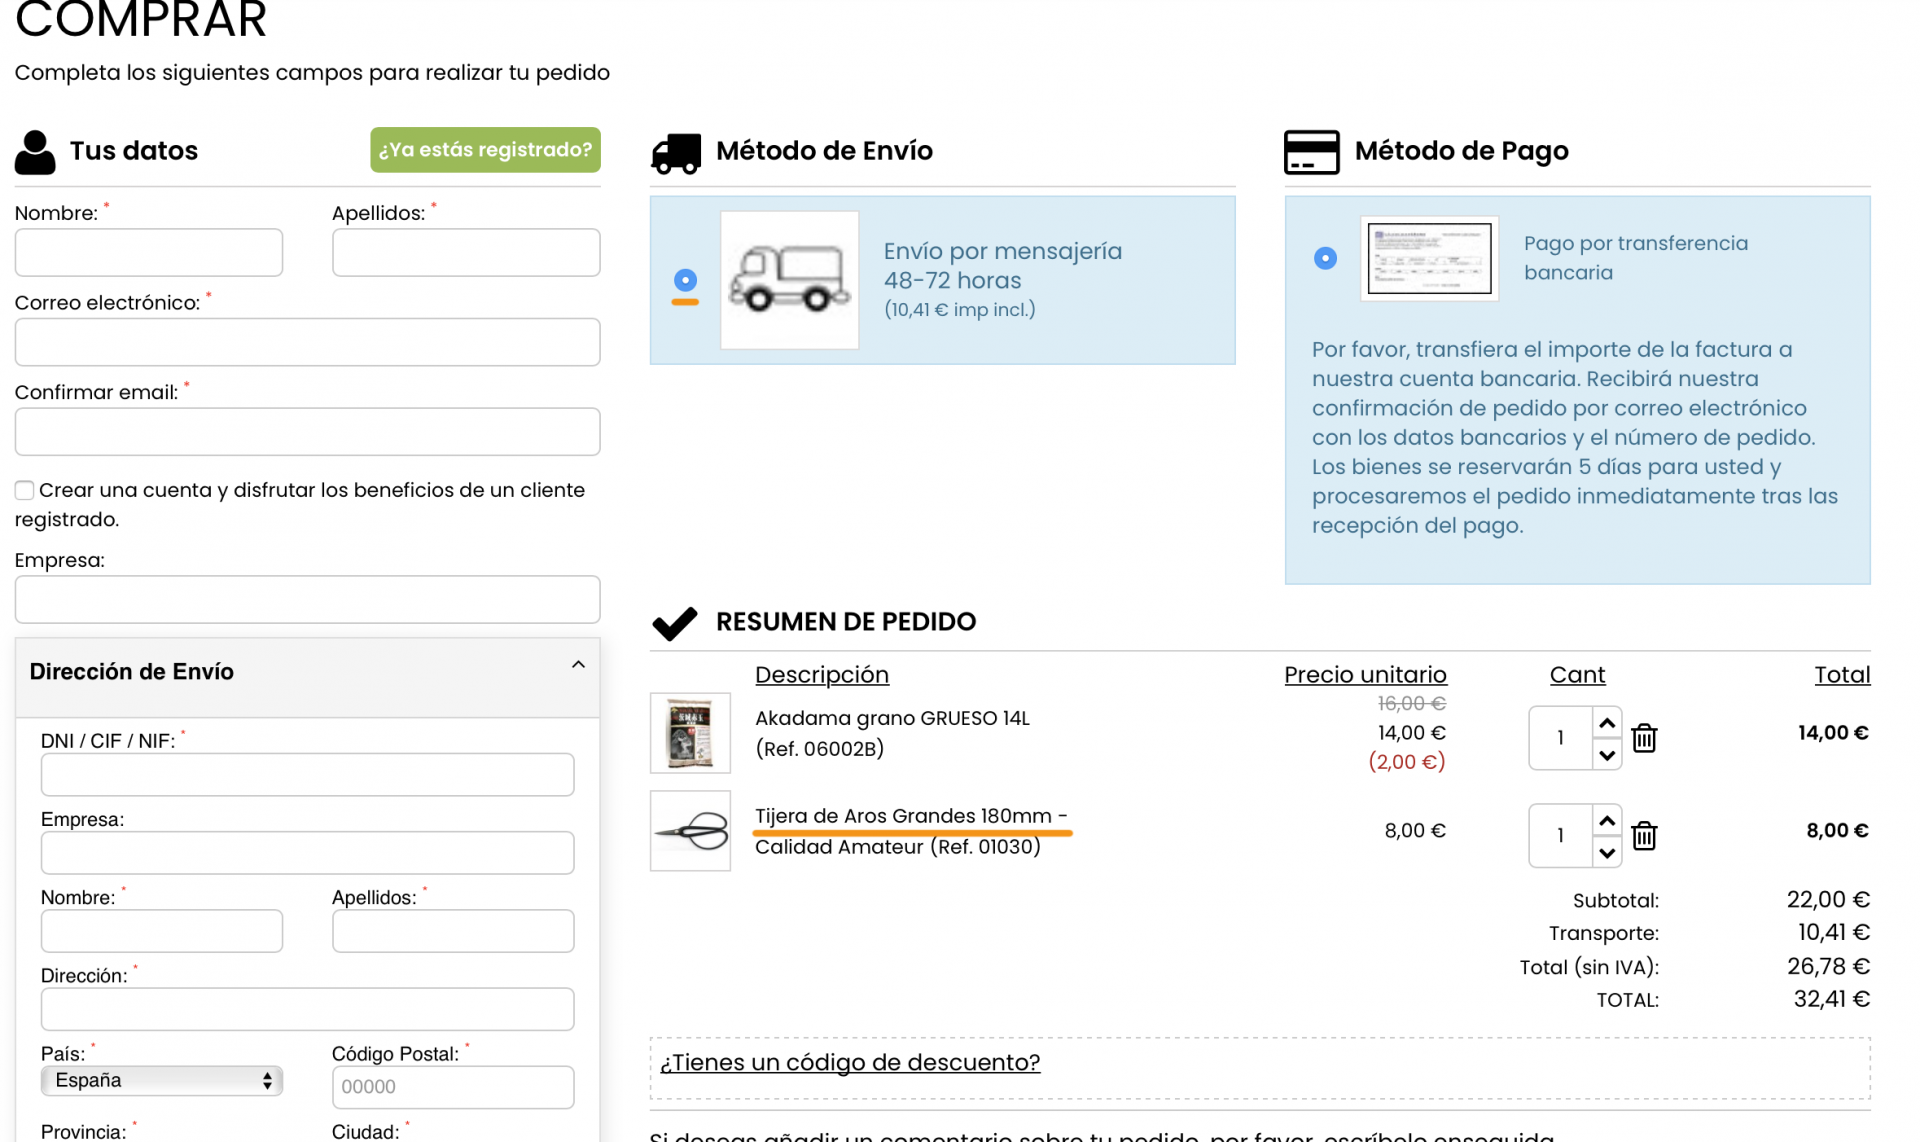Click the Envío por mensajería 48-72 horas label
This screenshot has height=1142, width=1920.
[x=1002, y=266]
